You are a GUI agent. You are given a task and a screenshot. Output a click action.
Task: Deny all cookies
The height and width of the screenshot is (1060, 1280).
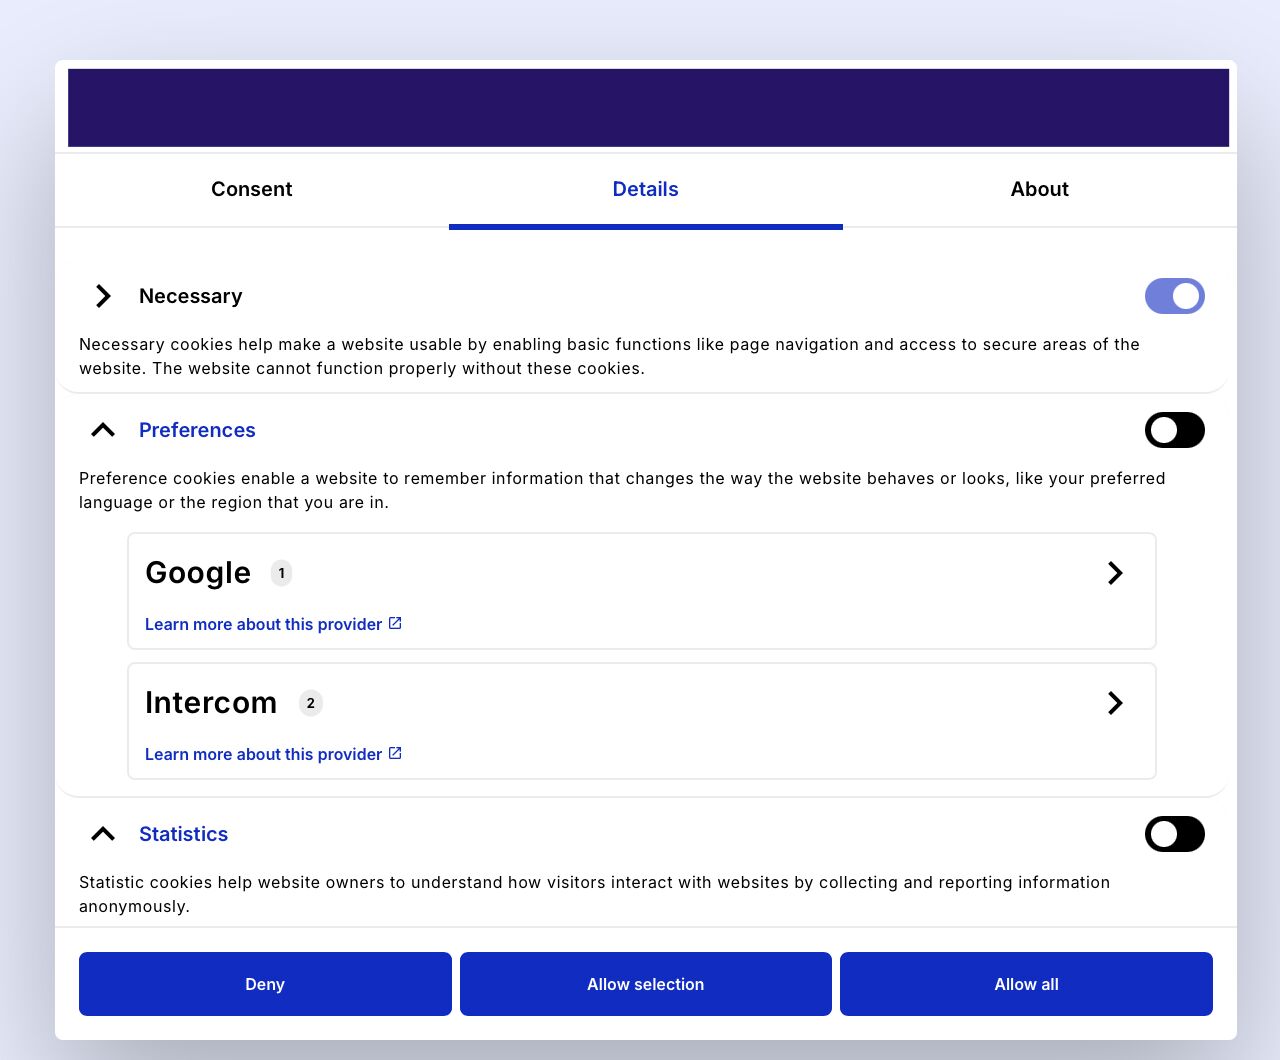tap(265, 984)
